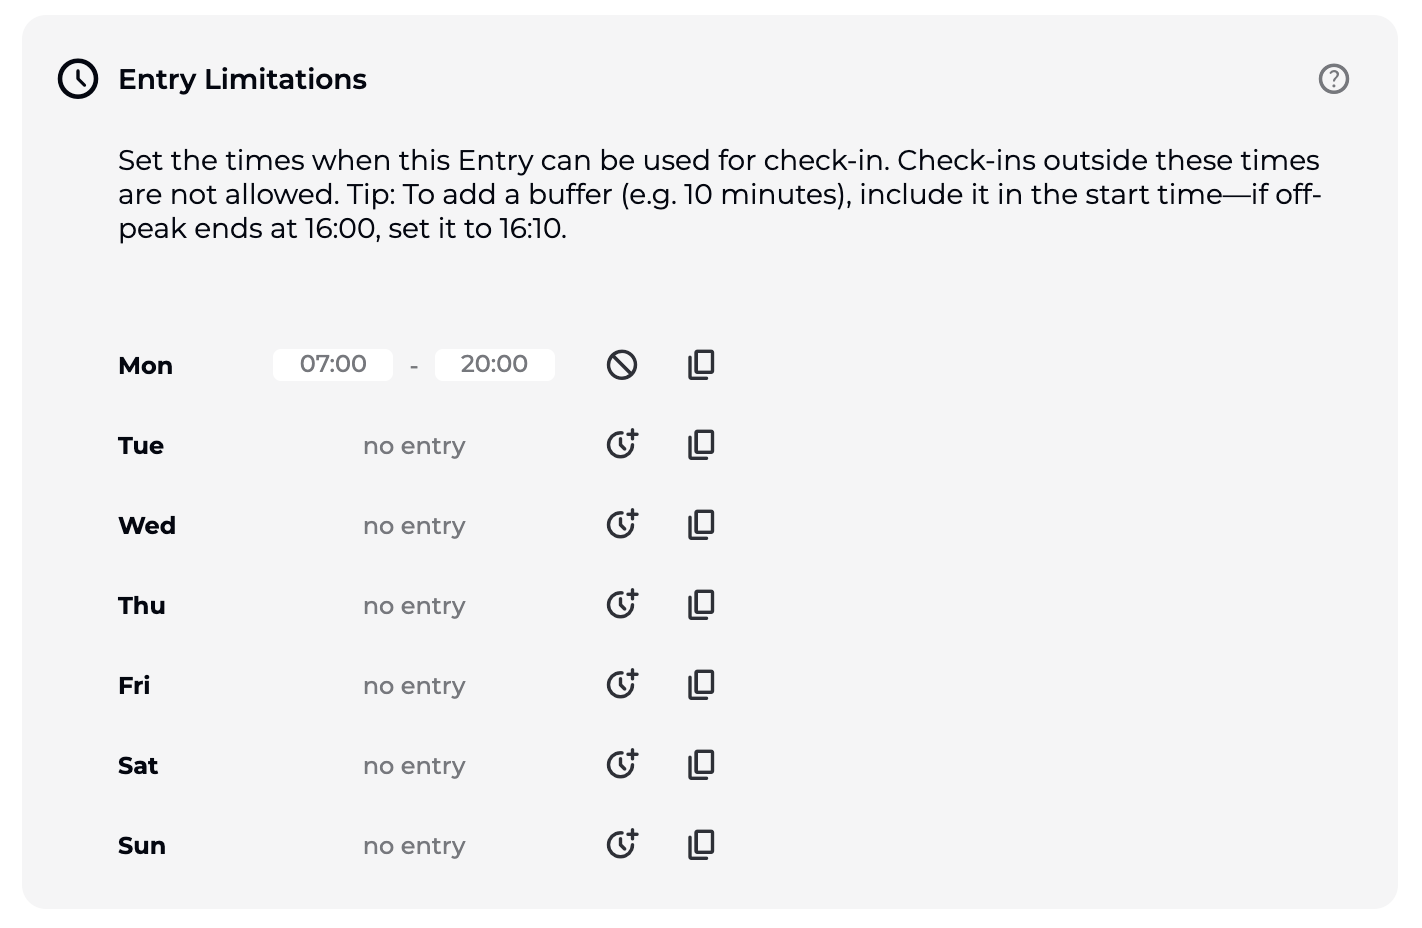The height and width of the screenshot is (928, 1422).
Task: Copy Sunday's schedule icon
Action: coord(701,845)
